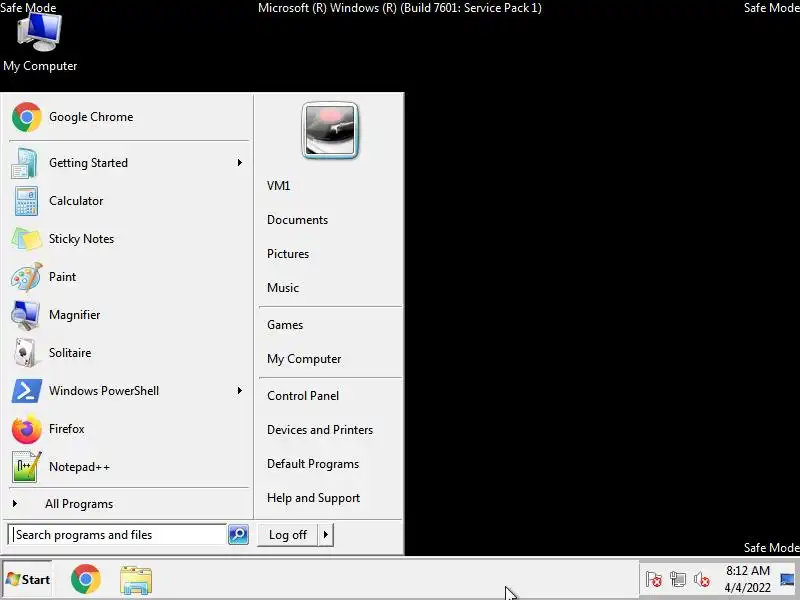The height and width of the screenshot is (600, 800).
Task: Open the Sticky Notes icon
Action: (27, 239)
